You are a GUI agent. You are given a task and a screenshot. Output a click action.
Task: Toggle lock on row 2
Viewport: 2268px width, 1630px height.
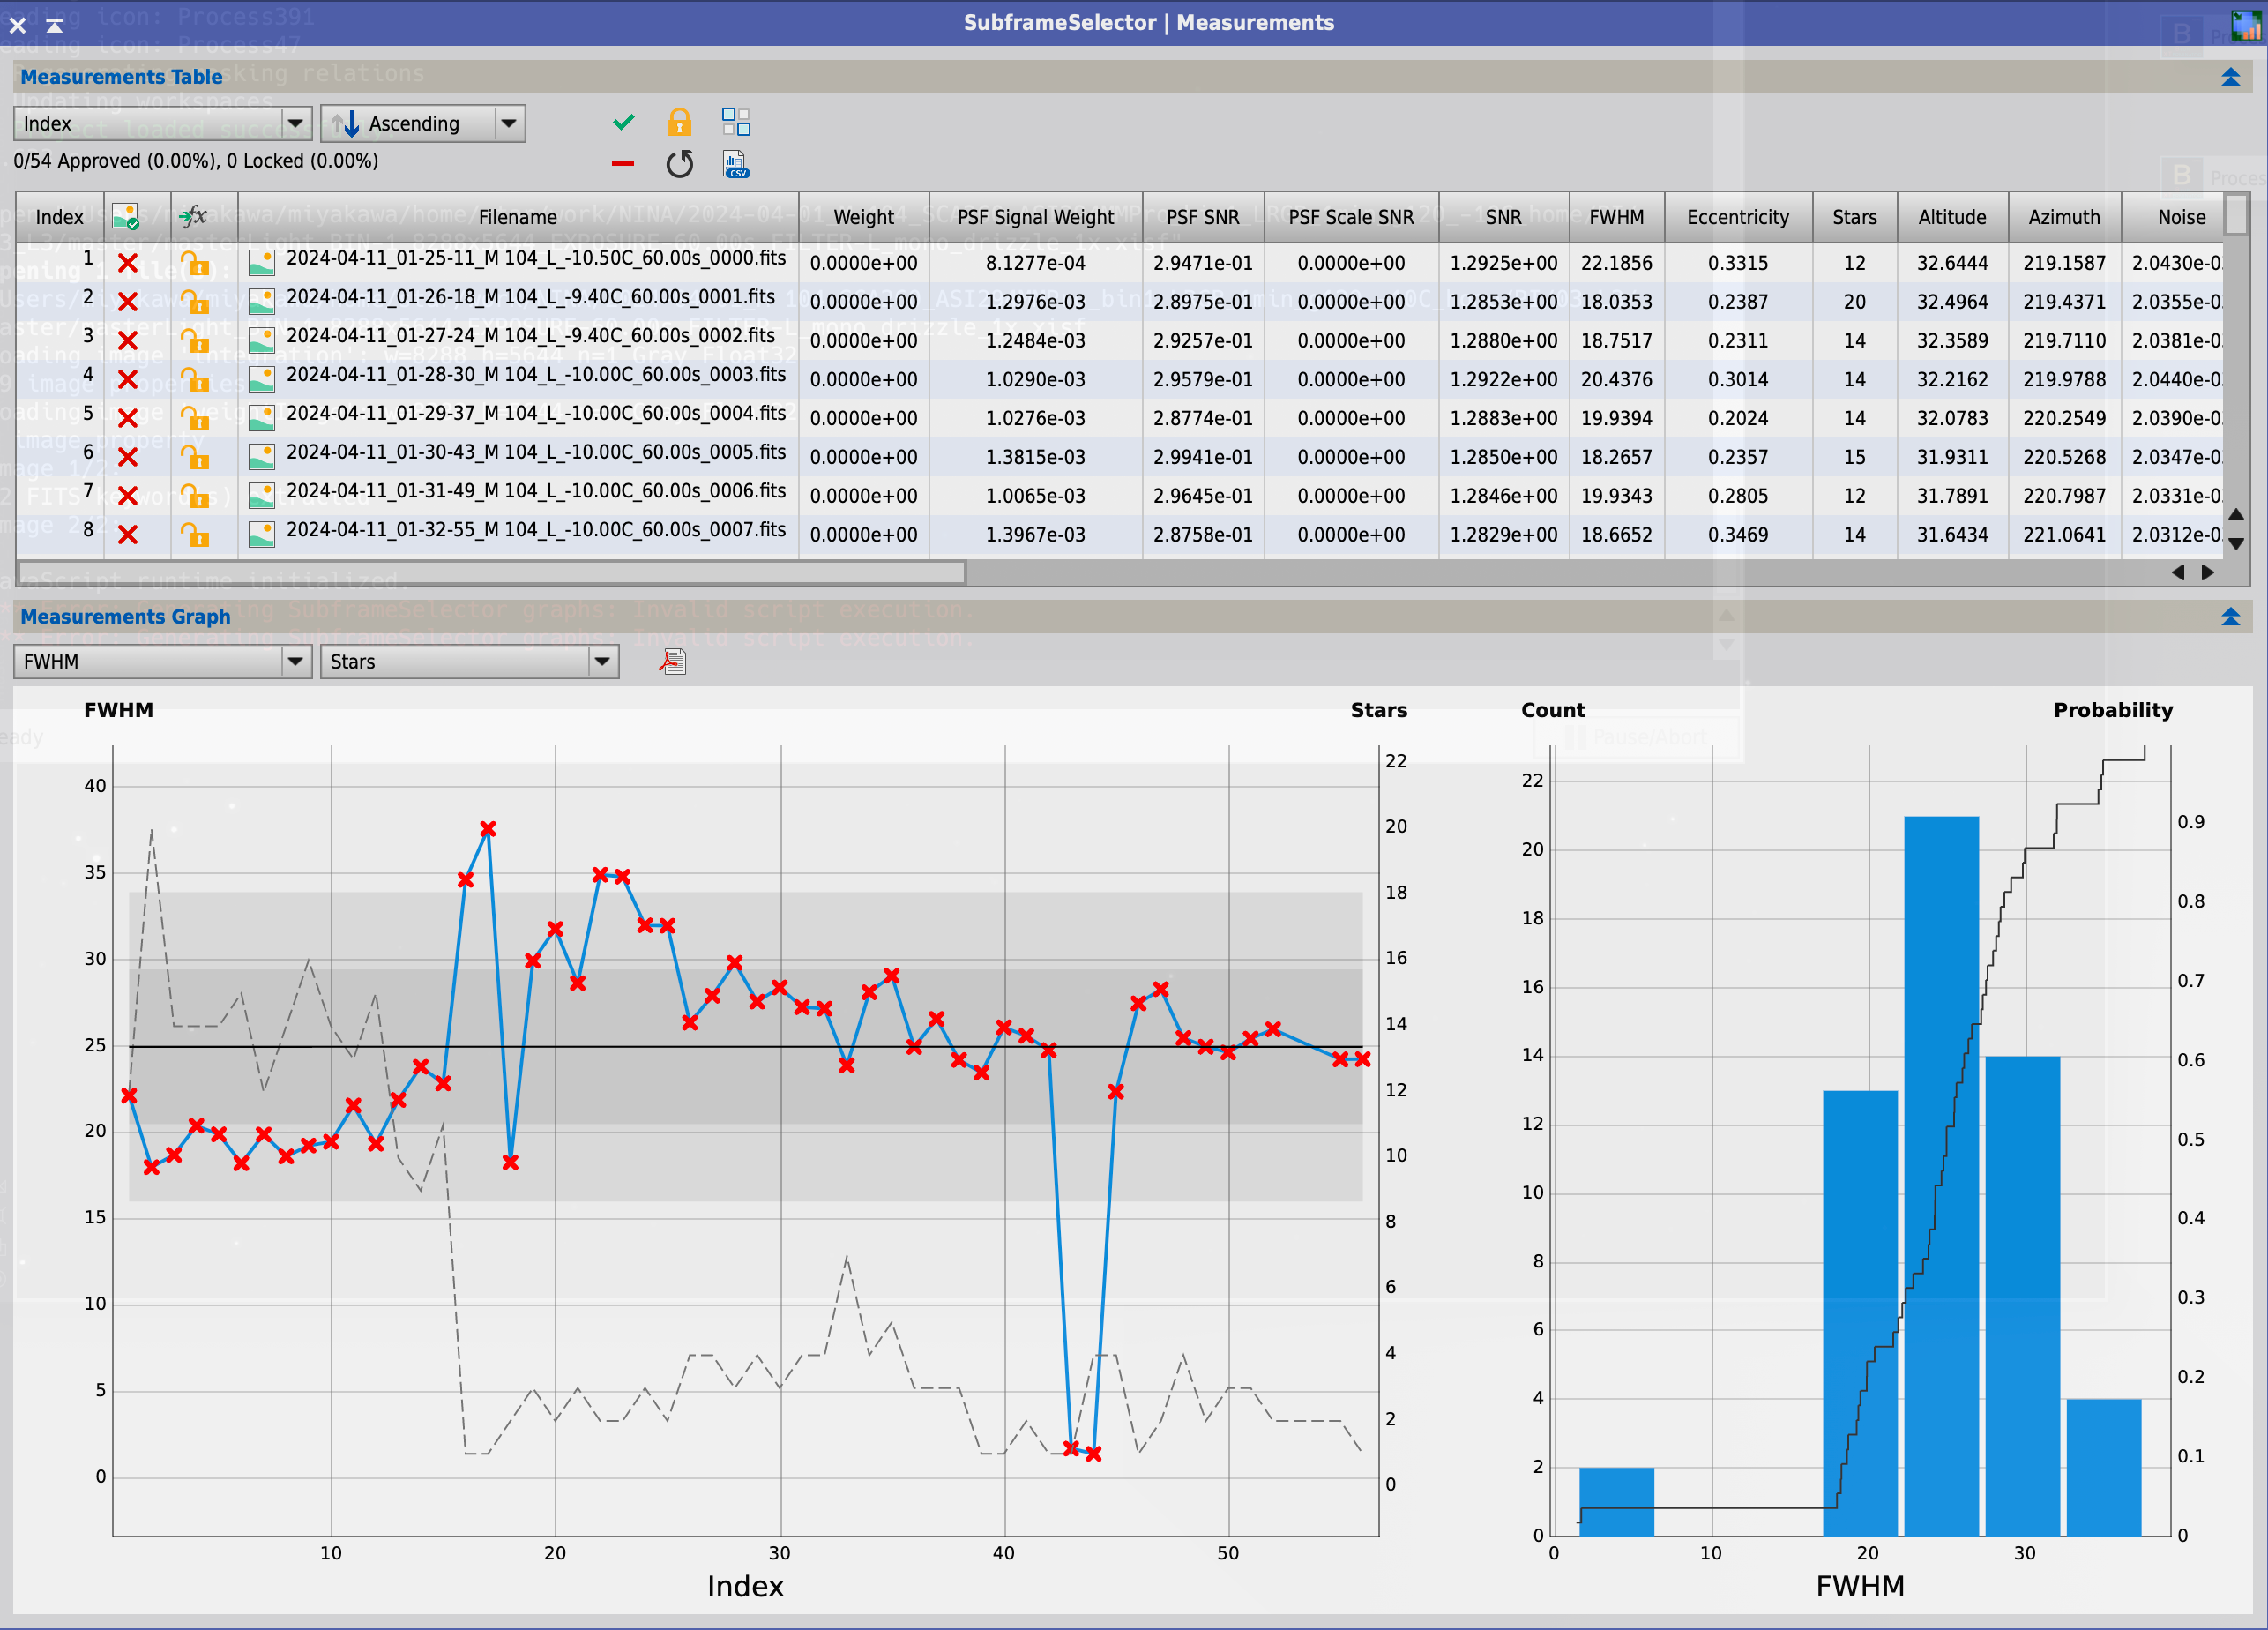[x=195, y=302]
